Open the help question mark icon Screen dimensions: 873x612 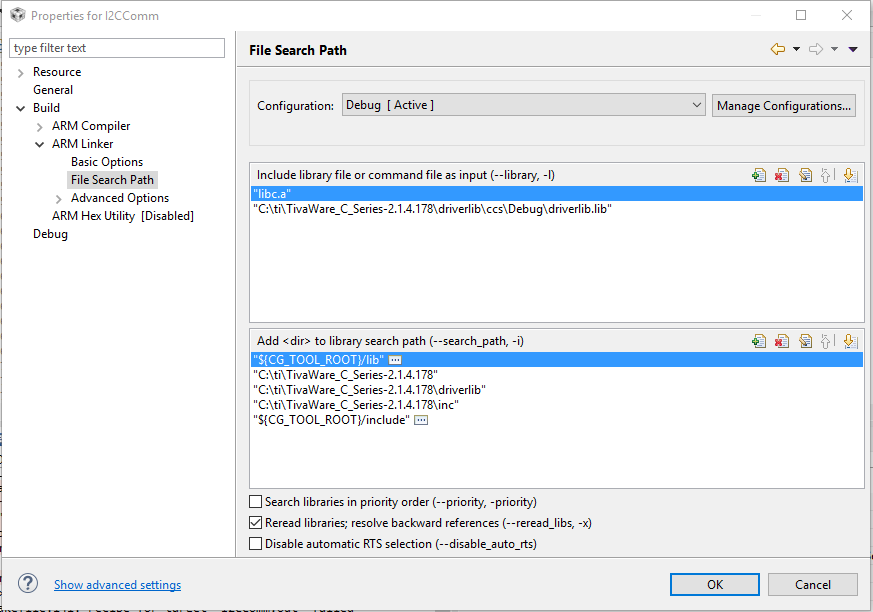(x=29, y=584)
